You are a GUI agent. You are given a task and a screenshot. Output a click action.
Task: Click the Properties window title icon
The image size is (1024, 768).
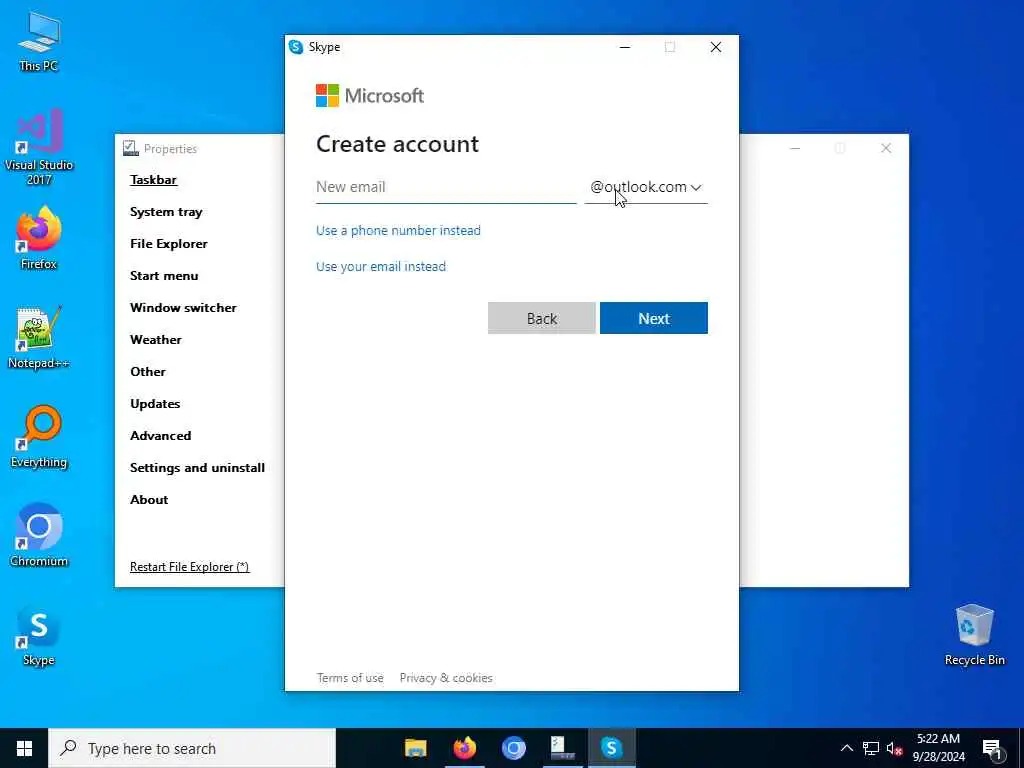(131, 148)
